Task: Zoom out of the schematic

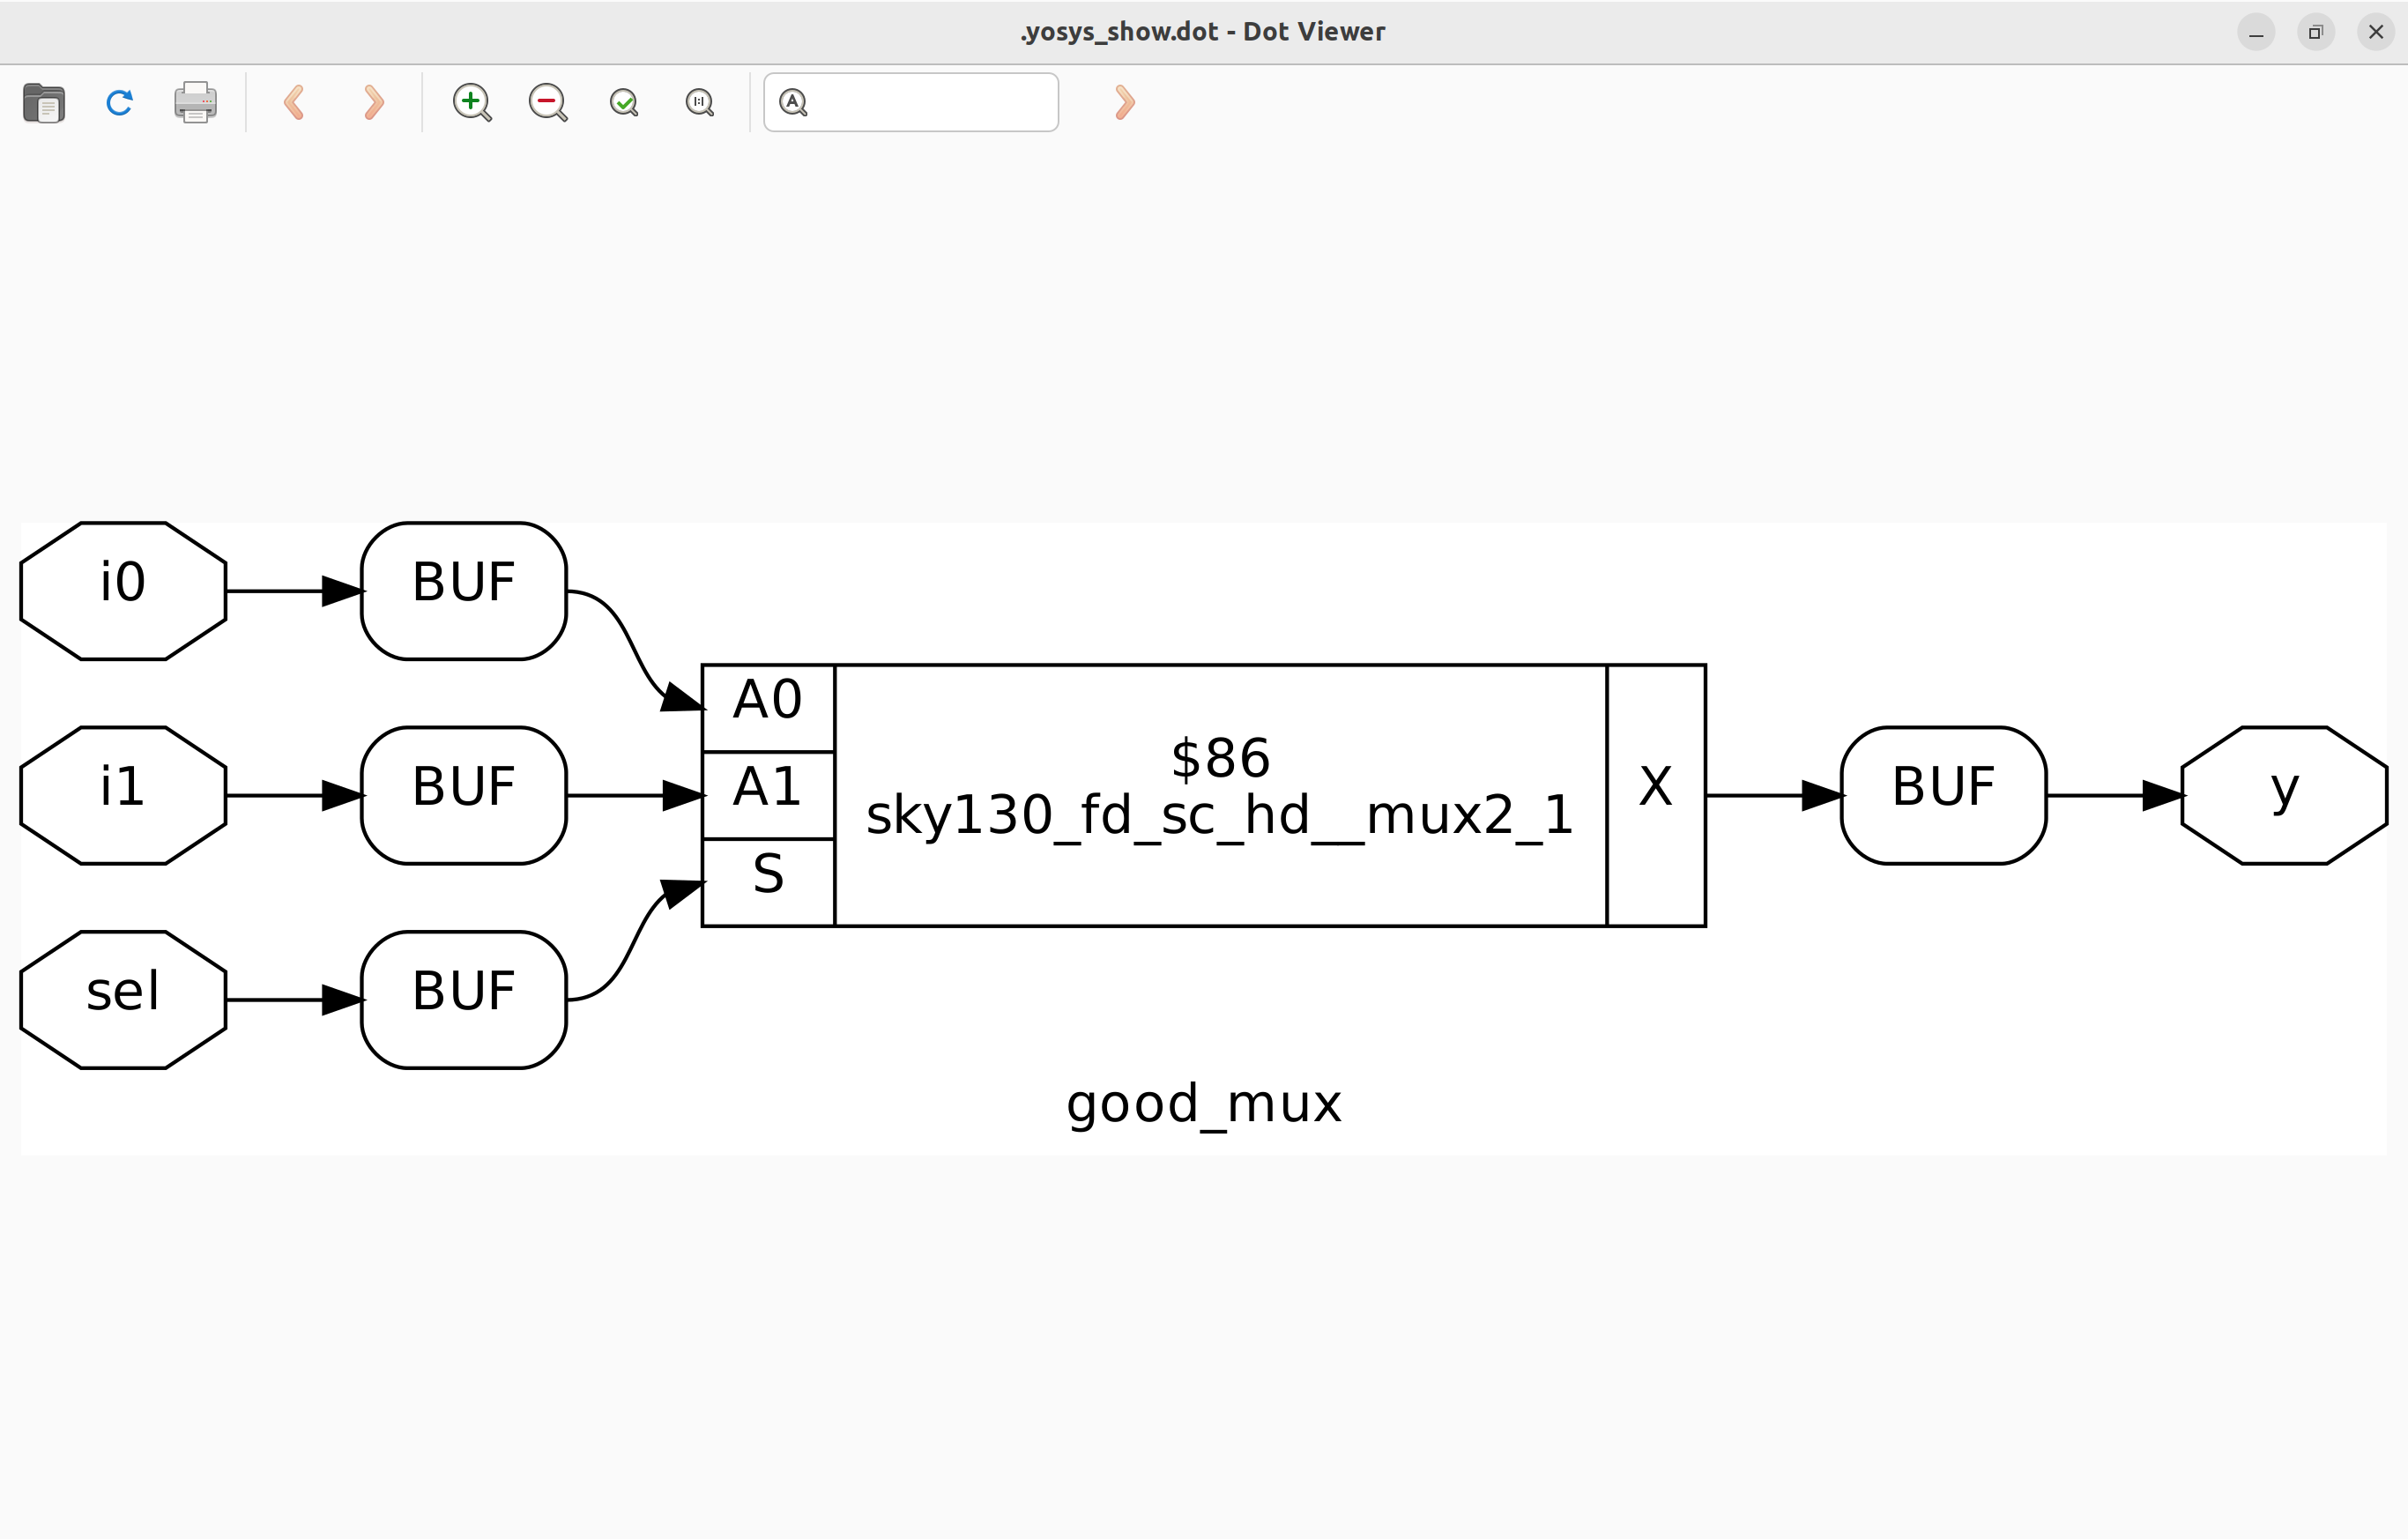Action: click(x=547, y=102)
